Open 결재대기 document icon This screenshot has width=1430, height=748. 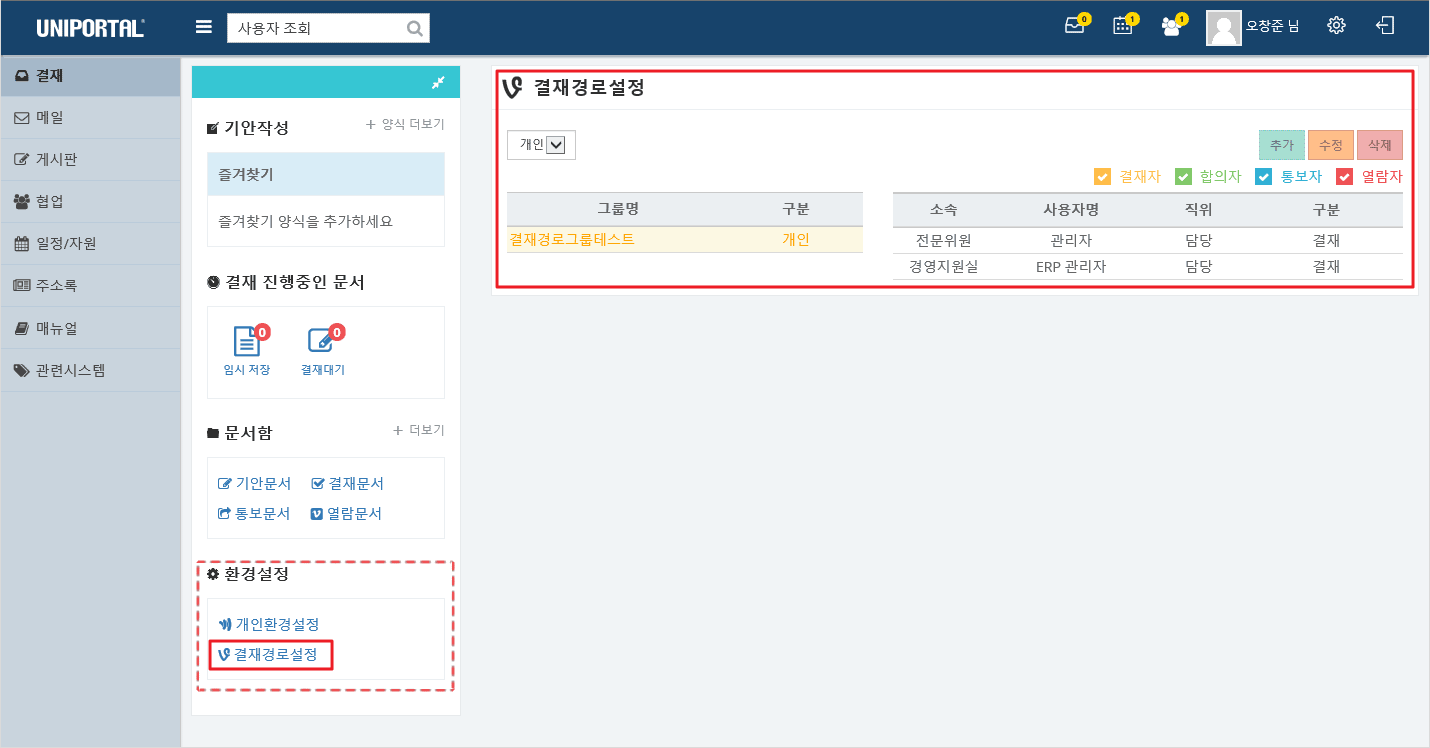pyautogui.click(x=321, y=343)
